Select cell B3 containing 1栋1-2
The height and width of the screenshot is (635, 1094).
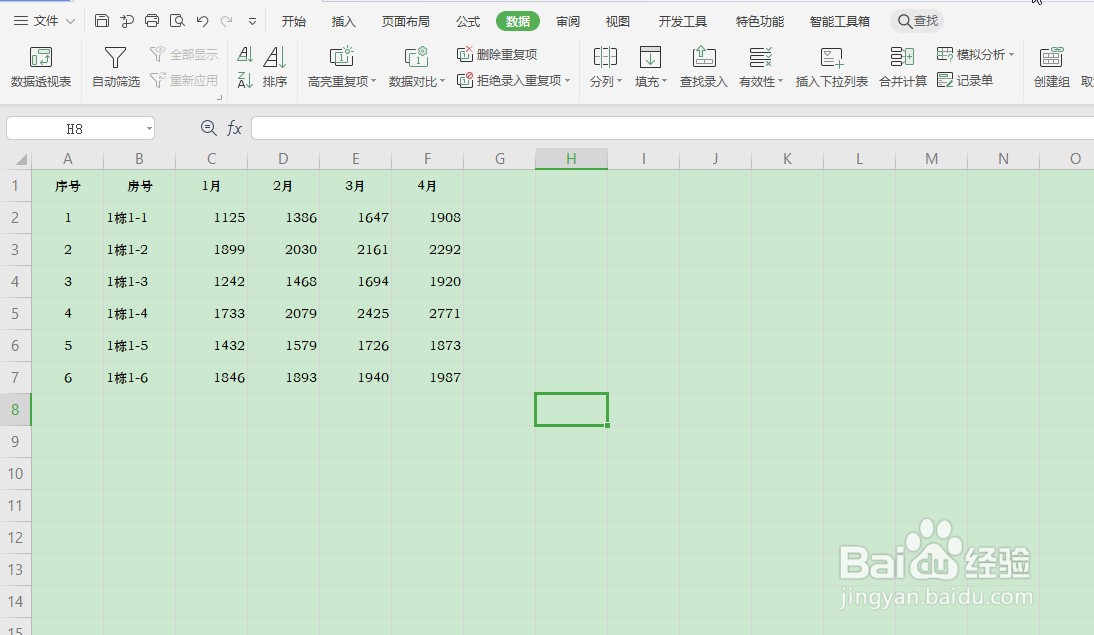(139, 249)
